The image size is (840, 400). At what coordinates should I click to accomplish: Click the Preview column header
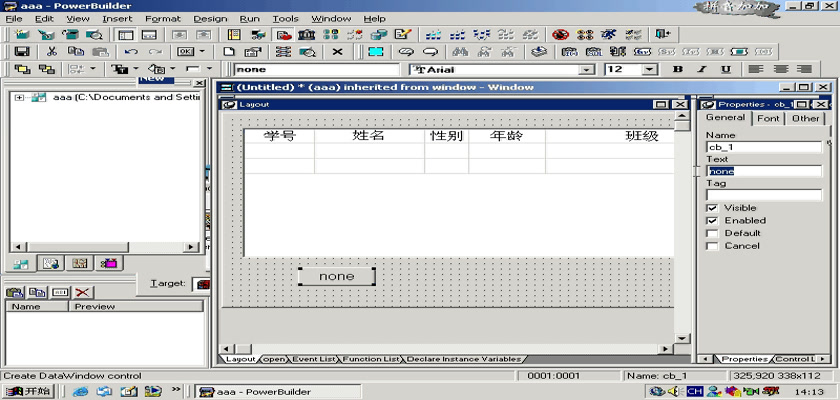click(136, 307)
